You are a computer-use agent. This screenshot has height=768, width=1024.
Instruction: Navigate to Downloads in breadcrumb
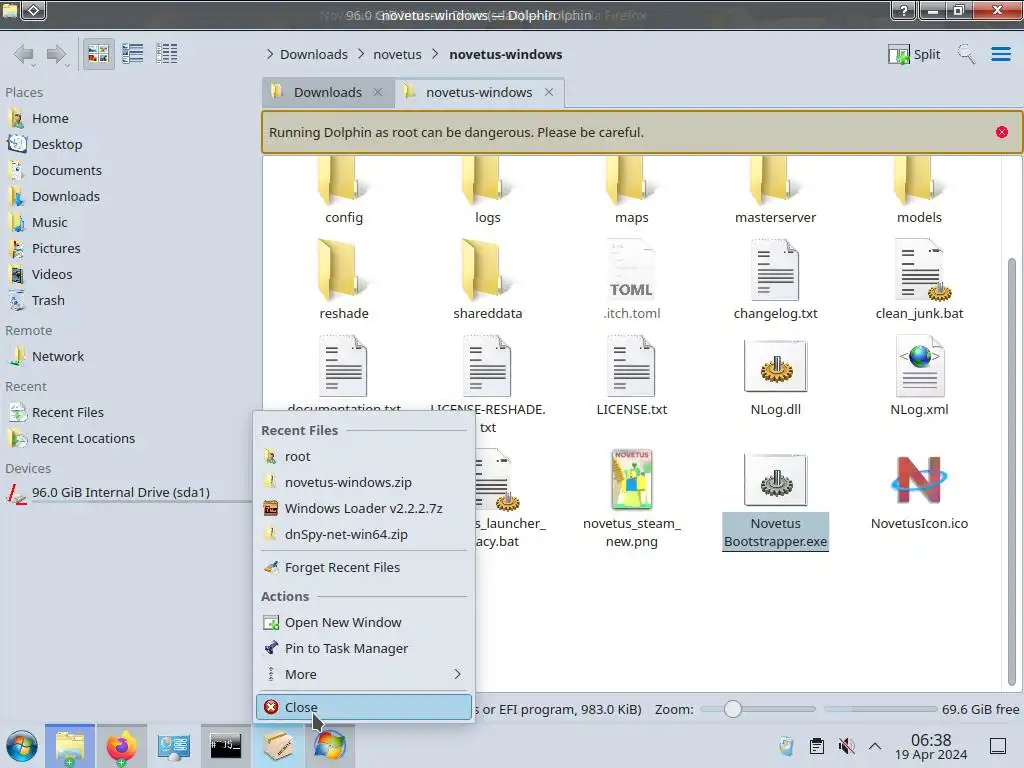[313, 54]
